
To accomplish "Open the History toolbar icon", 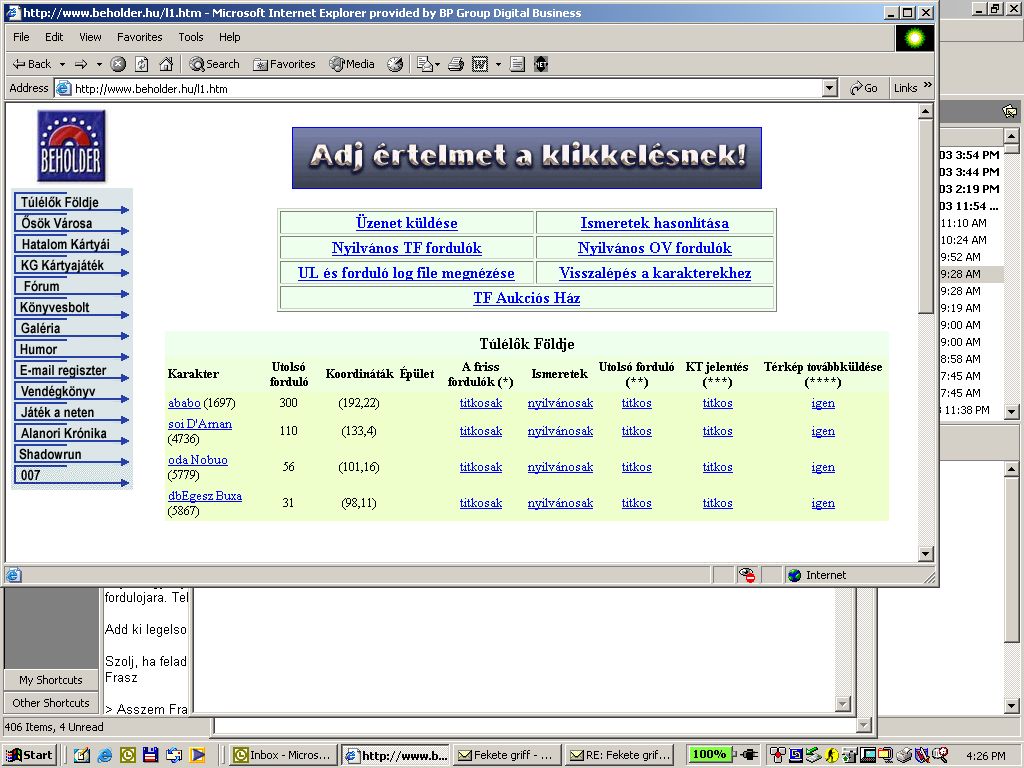I will click(395, 64).
